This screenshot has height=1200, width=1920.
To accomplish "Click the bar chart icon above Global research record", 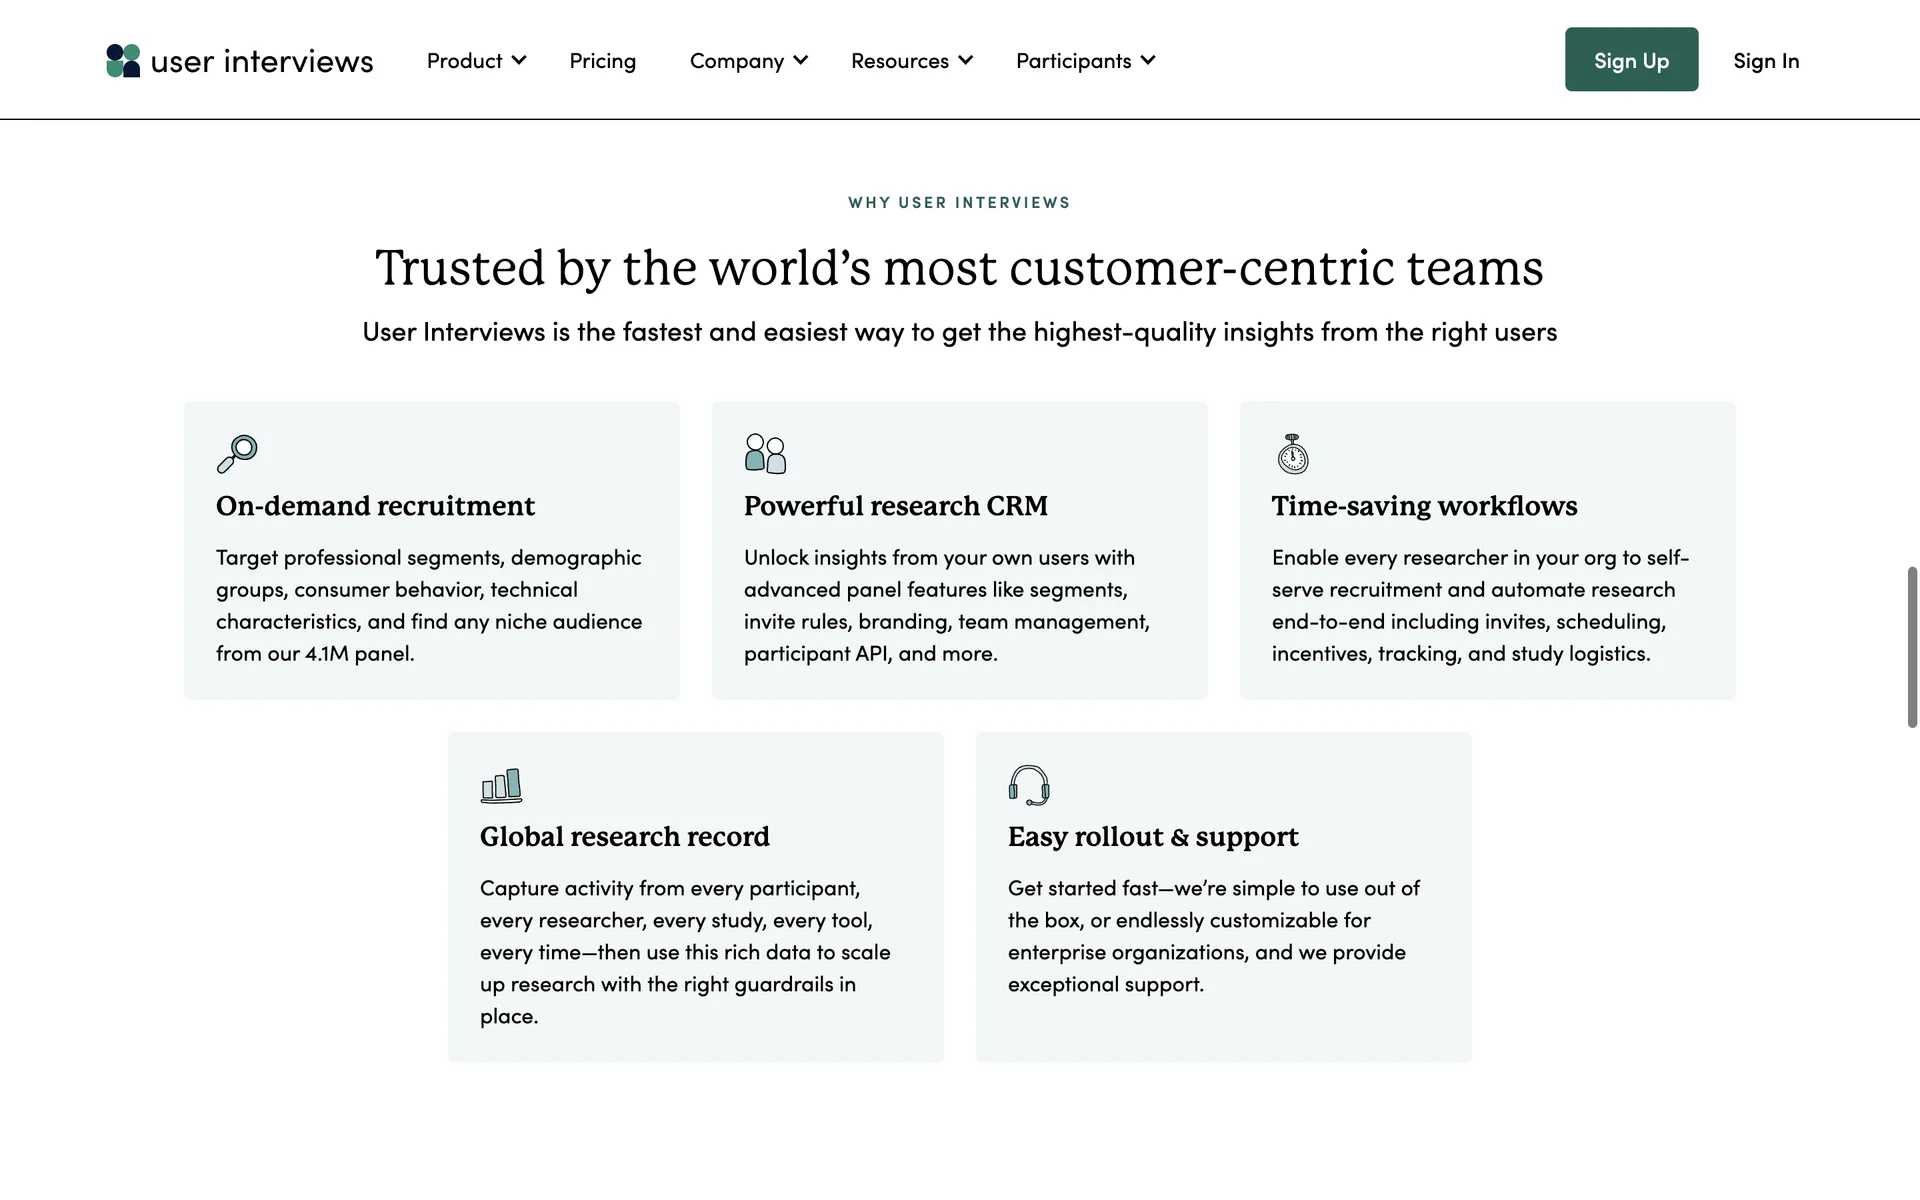I will tap(501, 786).
